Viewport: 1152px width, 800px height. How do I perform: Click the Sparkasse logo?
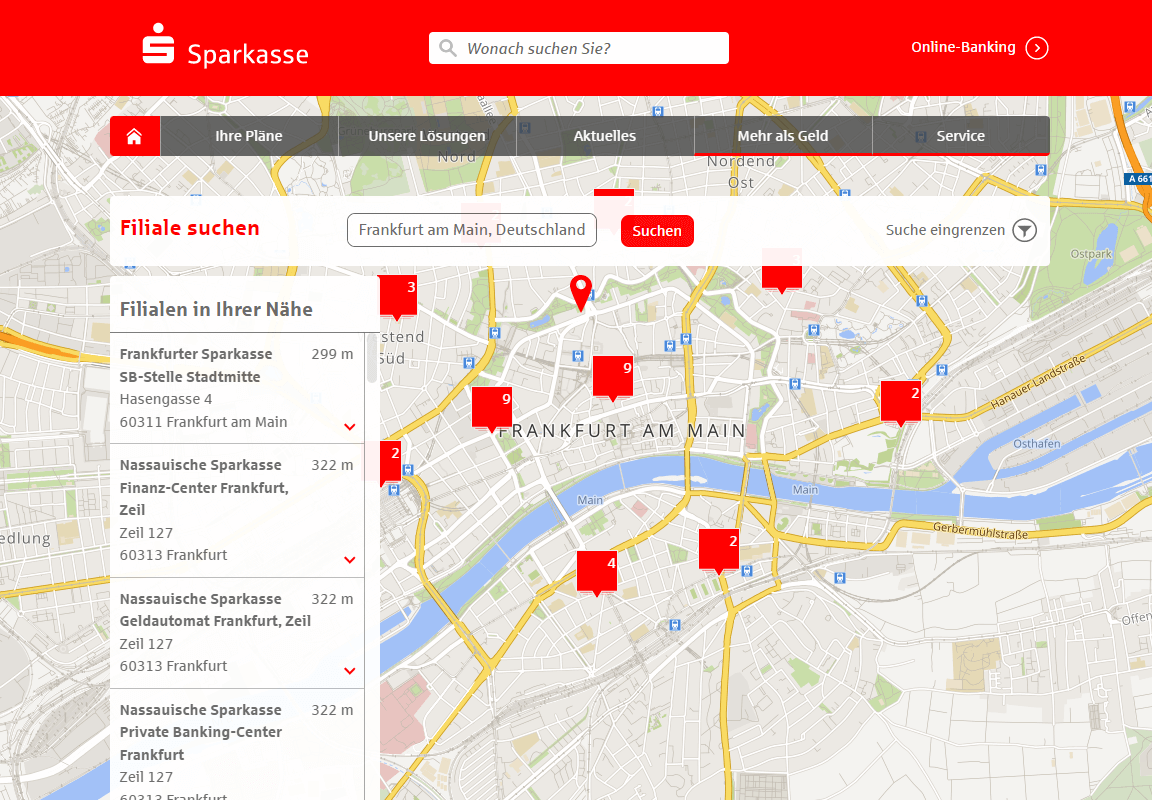(x=226, y=46)
